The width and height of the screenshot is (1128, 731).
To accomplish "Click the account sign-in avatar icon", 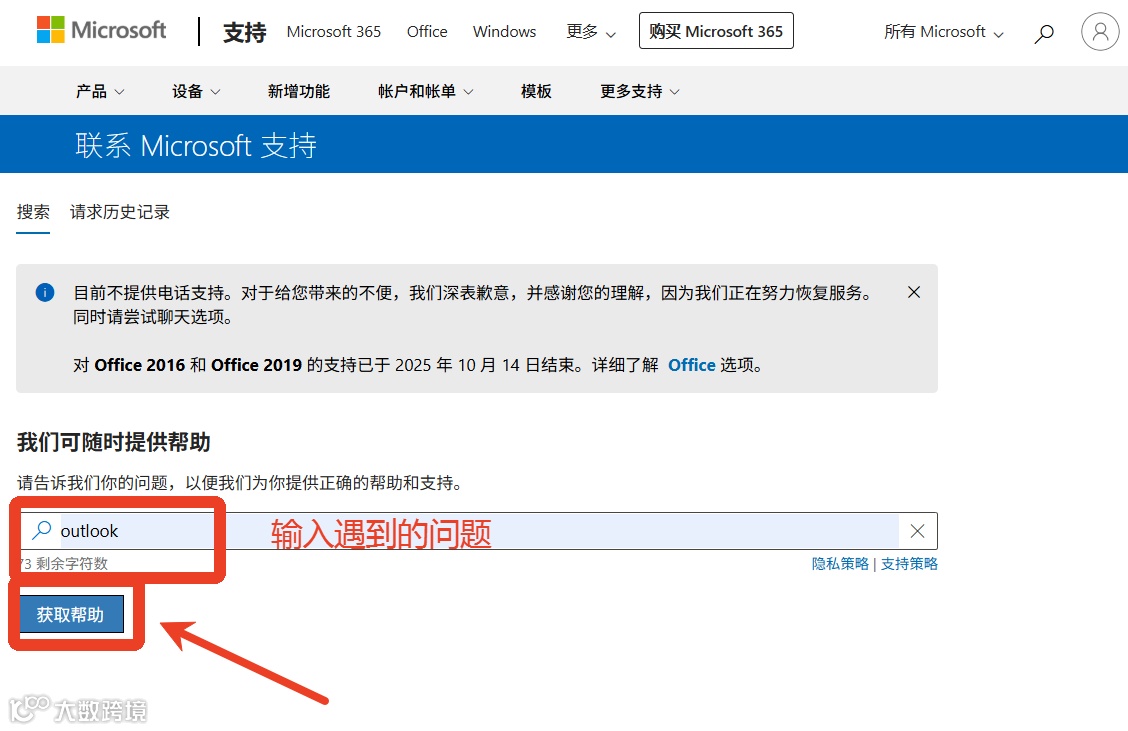I will coord(1100,32).
